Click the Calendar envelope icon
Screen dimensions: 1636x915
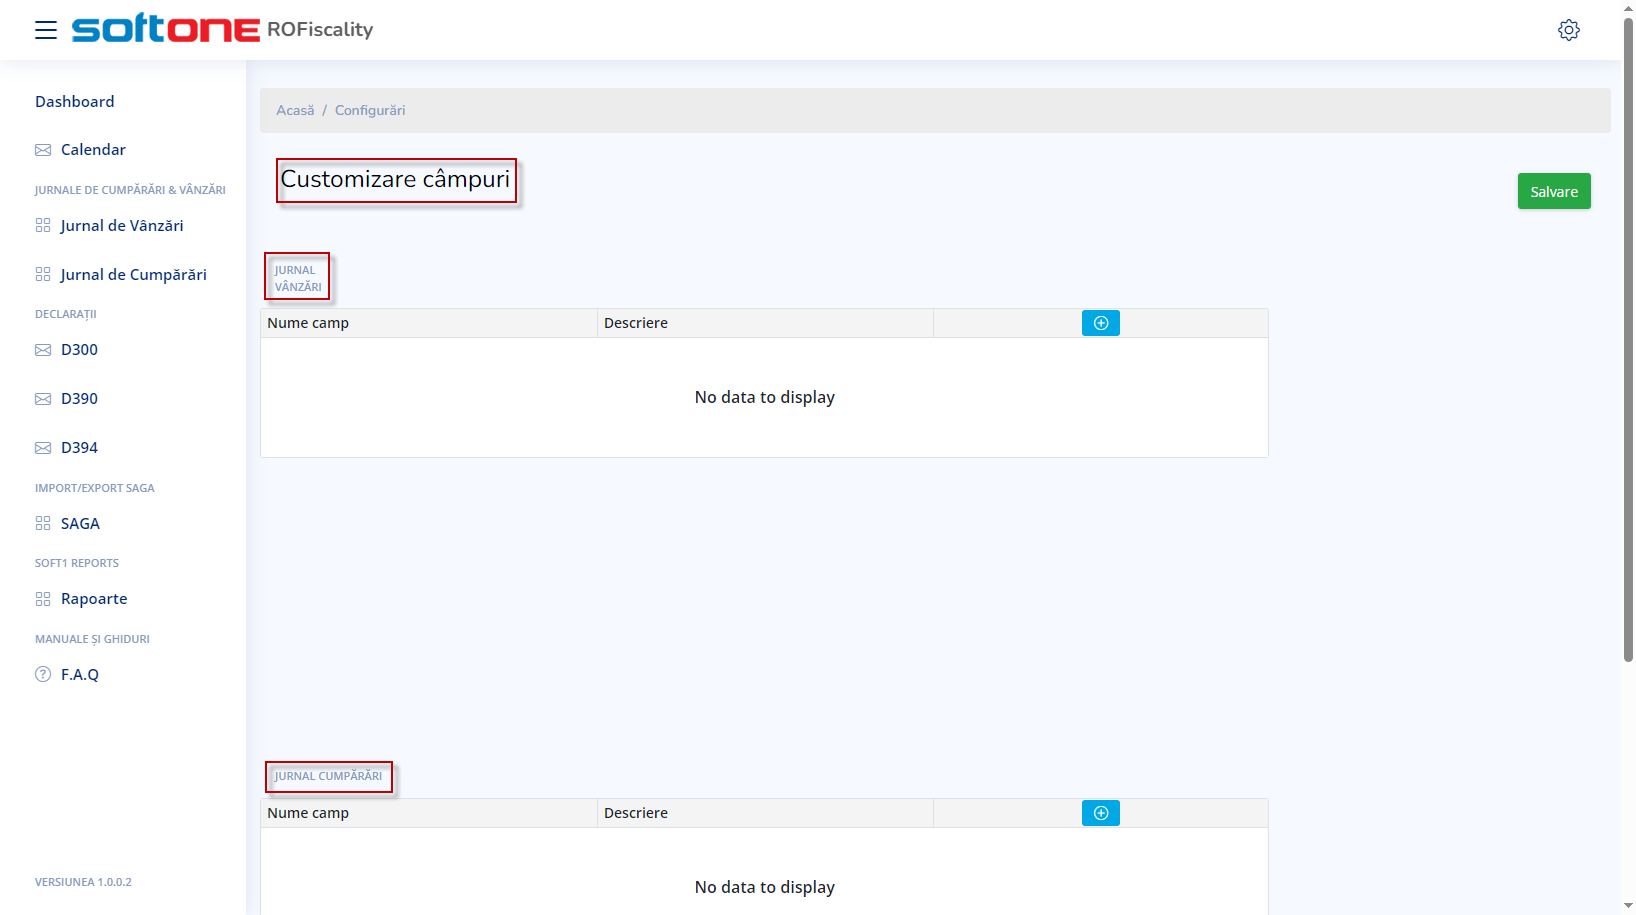pyautogui.click(x=43, y=150)
